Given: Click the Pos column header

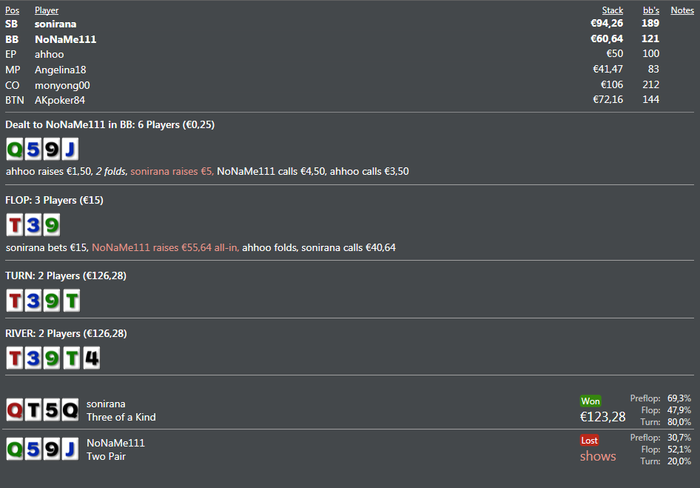Looking at the screenshot, I should pyautogui.click(x=11, y=10).
